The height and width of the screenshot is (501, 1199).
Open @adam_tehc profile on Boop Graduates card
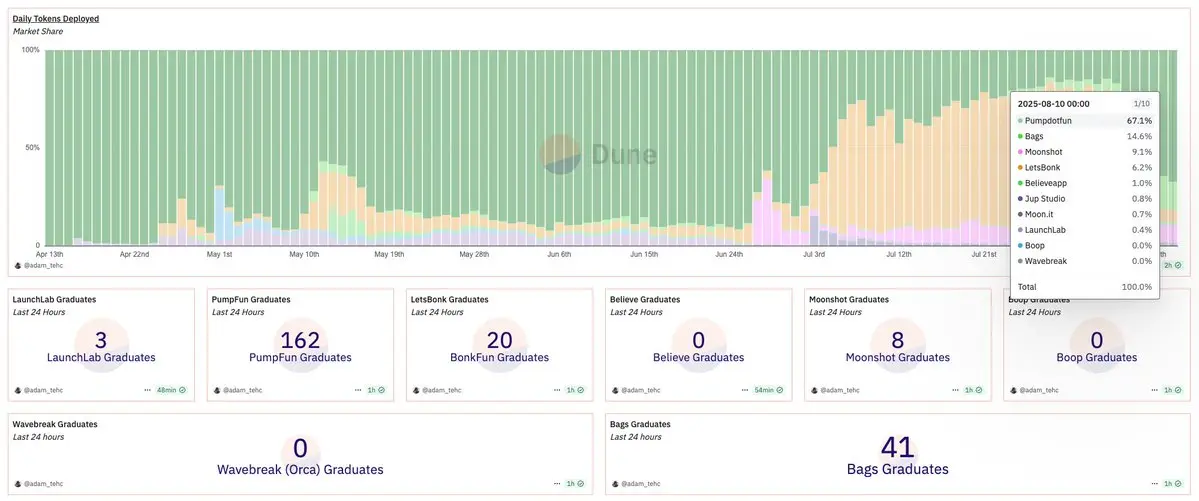coord(1034,390)
